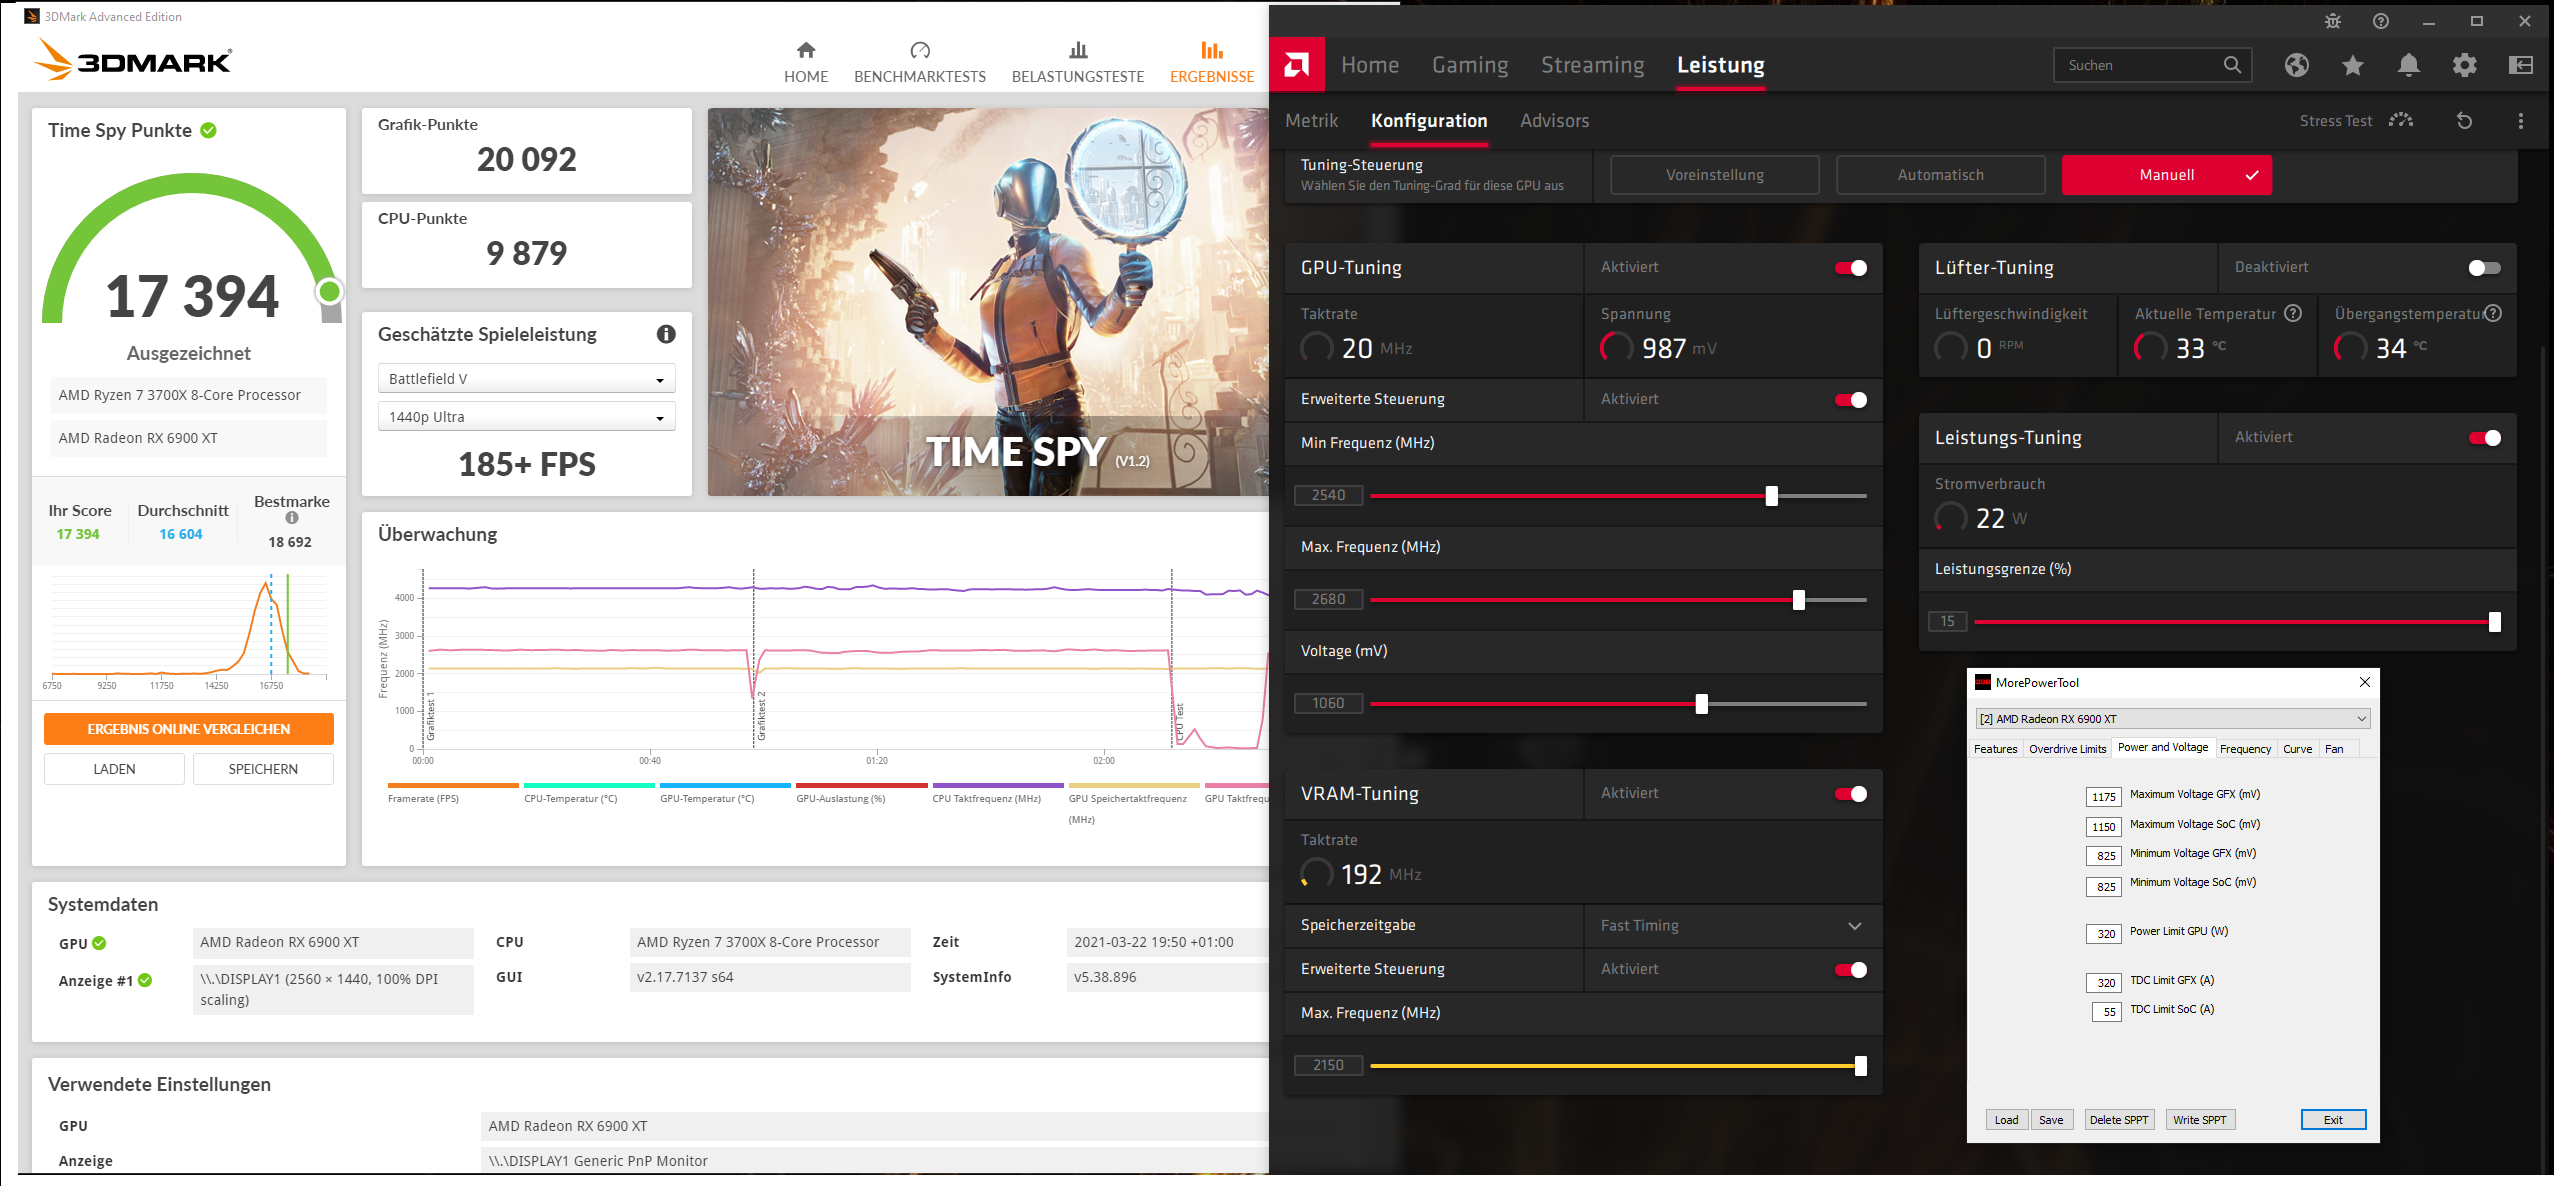2554x1186 pixels.
Task: Click the AMD logo home icon
Action: [1297, 65]
